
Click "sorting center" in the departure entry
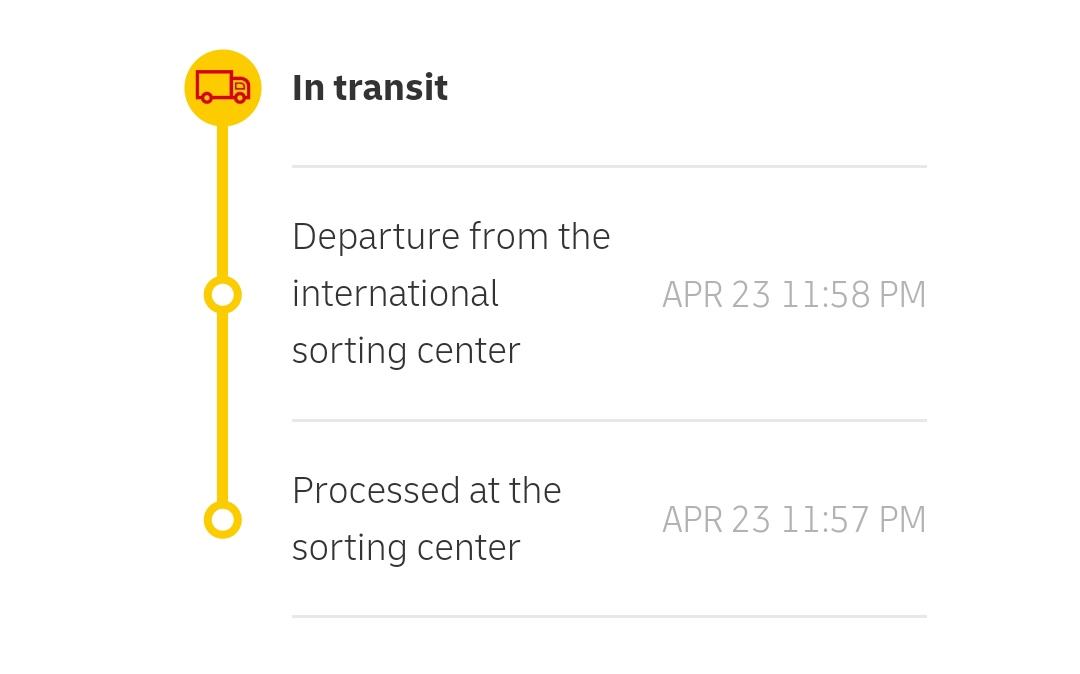[x=406, y=351]
